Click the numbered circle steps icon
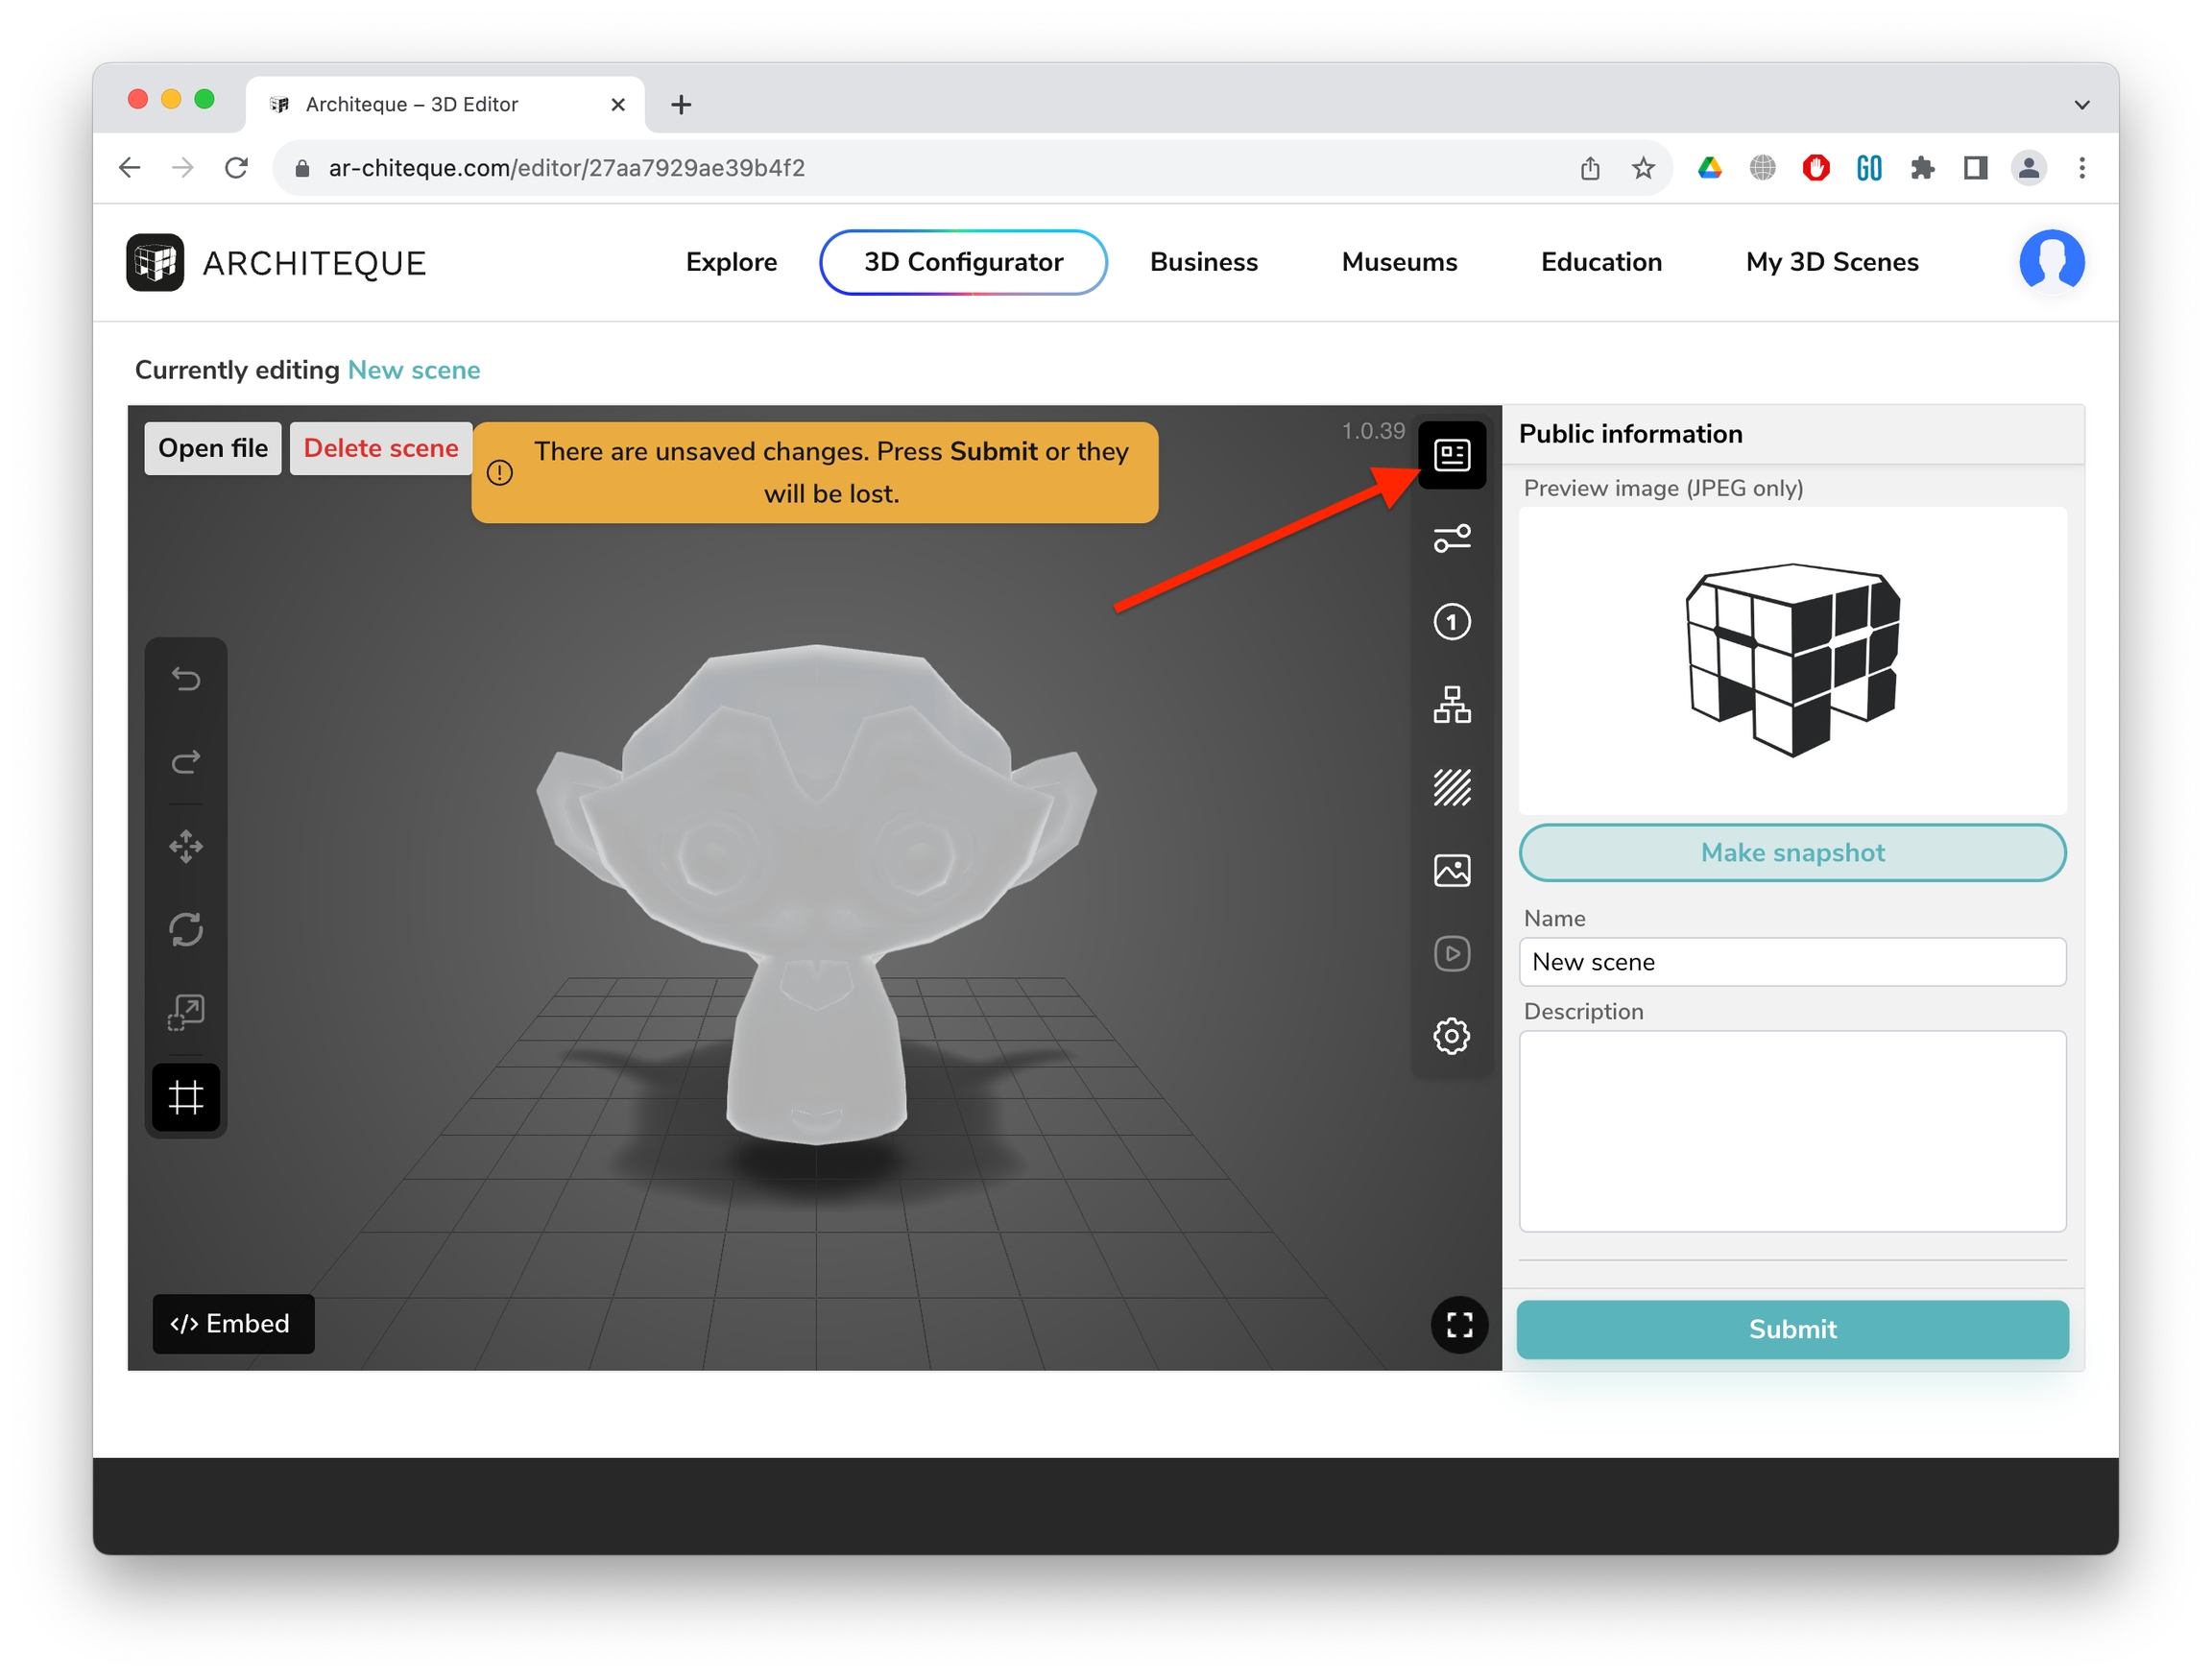 pyautogui.click(x=1451, y=622)
